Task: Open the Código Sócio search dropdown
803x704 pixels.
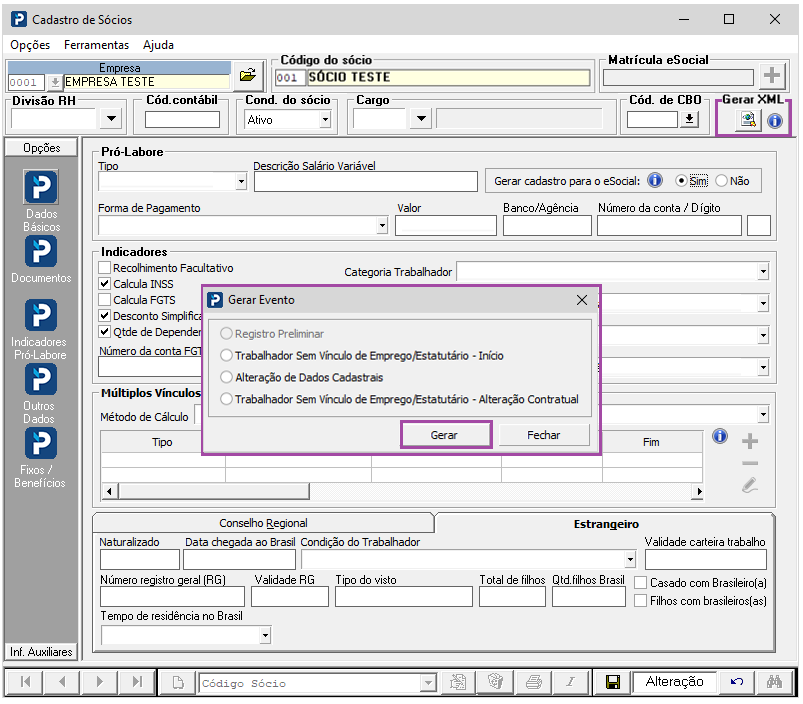Action: coord(428,682)
